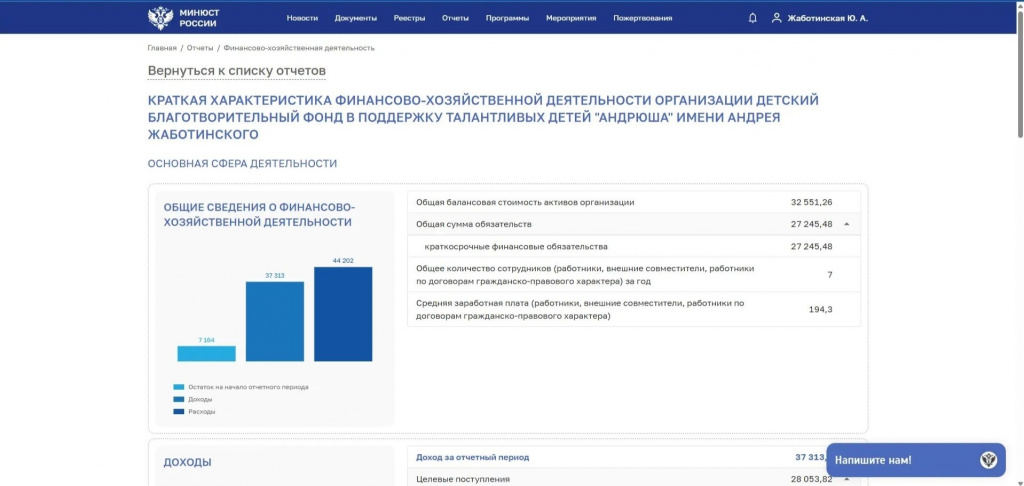Click the Доход за отчетный период row
Image resolution: width=1024 pixels, height=486 pixels.
click(x=633, y=457)
